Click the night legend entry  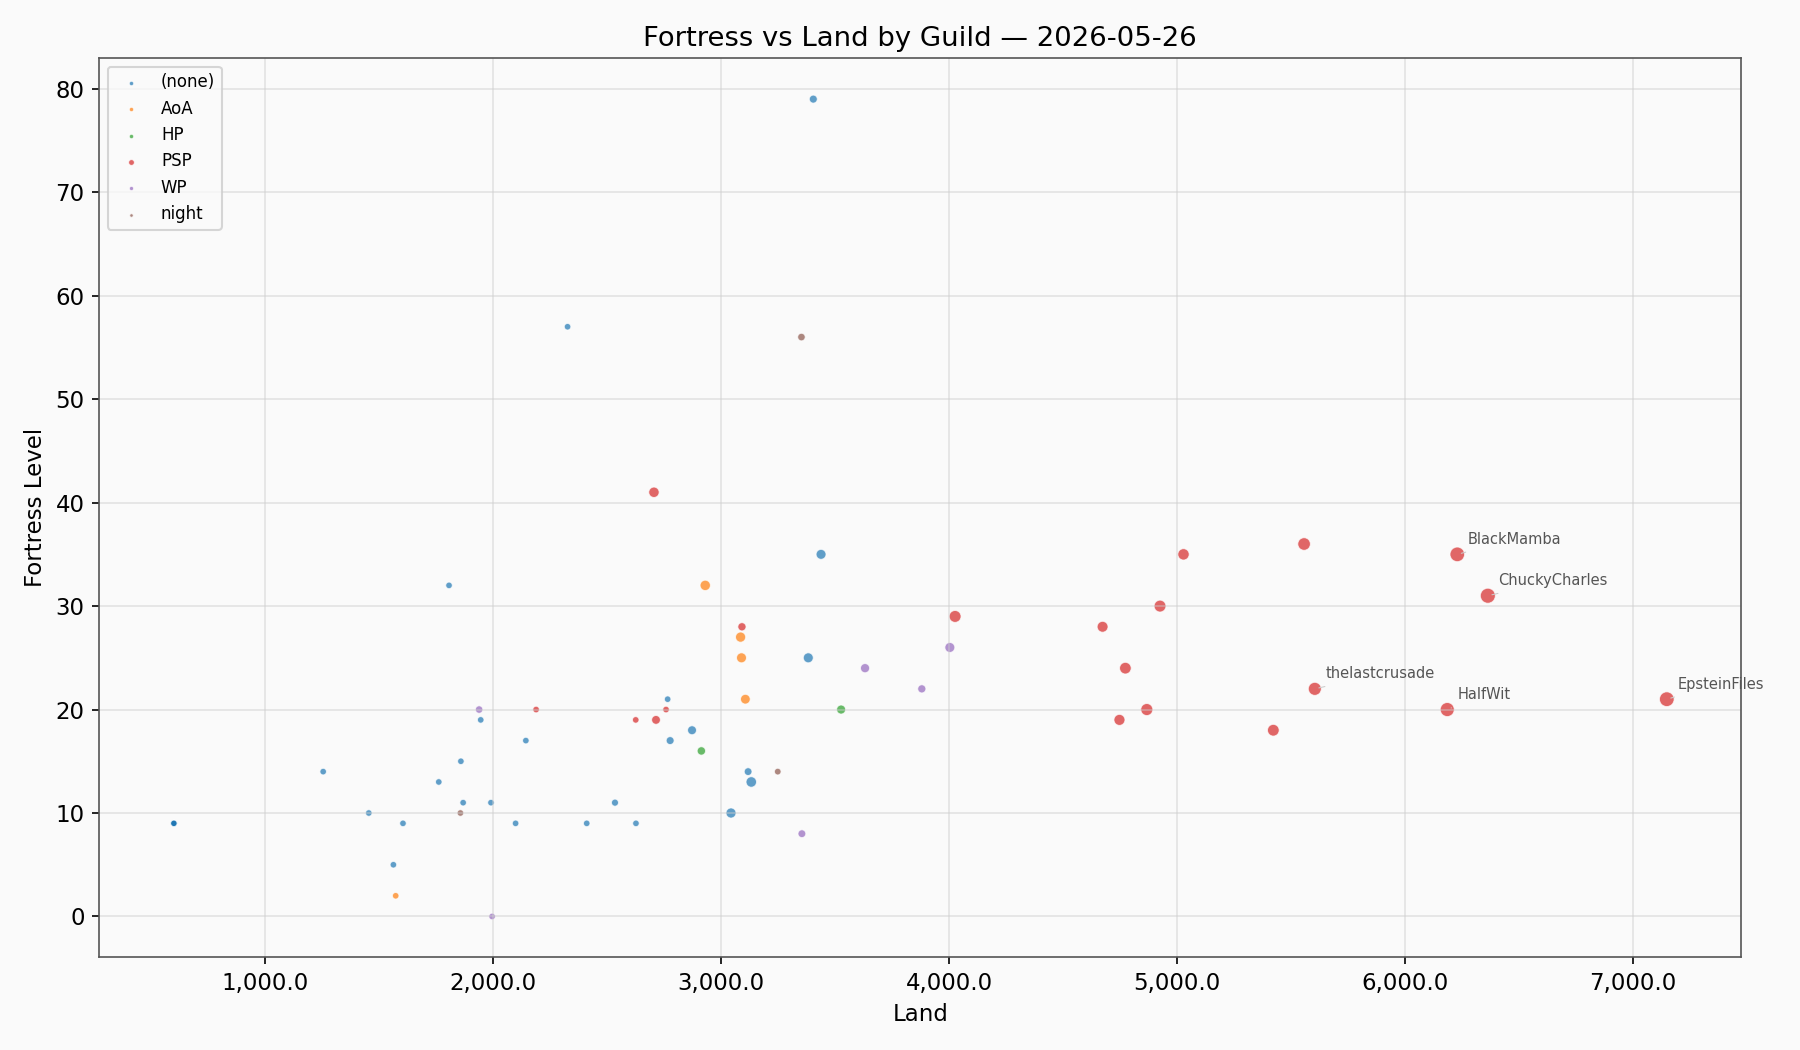pyautogui.click(x=181, y=213)
